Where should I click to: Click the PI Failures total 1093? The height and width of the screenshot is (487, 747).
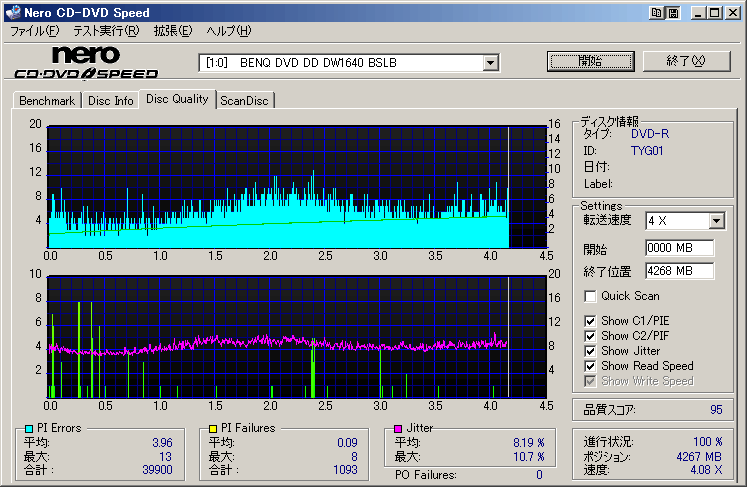pyautogui.click(x=345, y=470)
